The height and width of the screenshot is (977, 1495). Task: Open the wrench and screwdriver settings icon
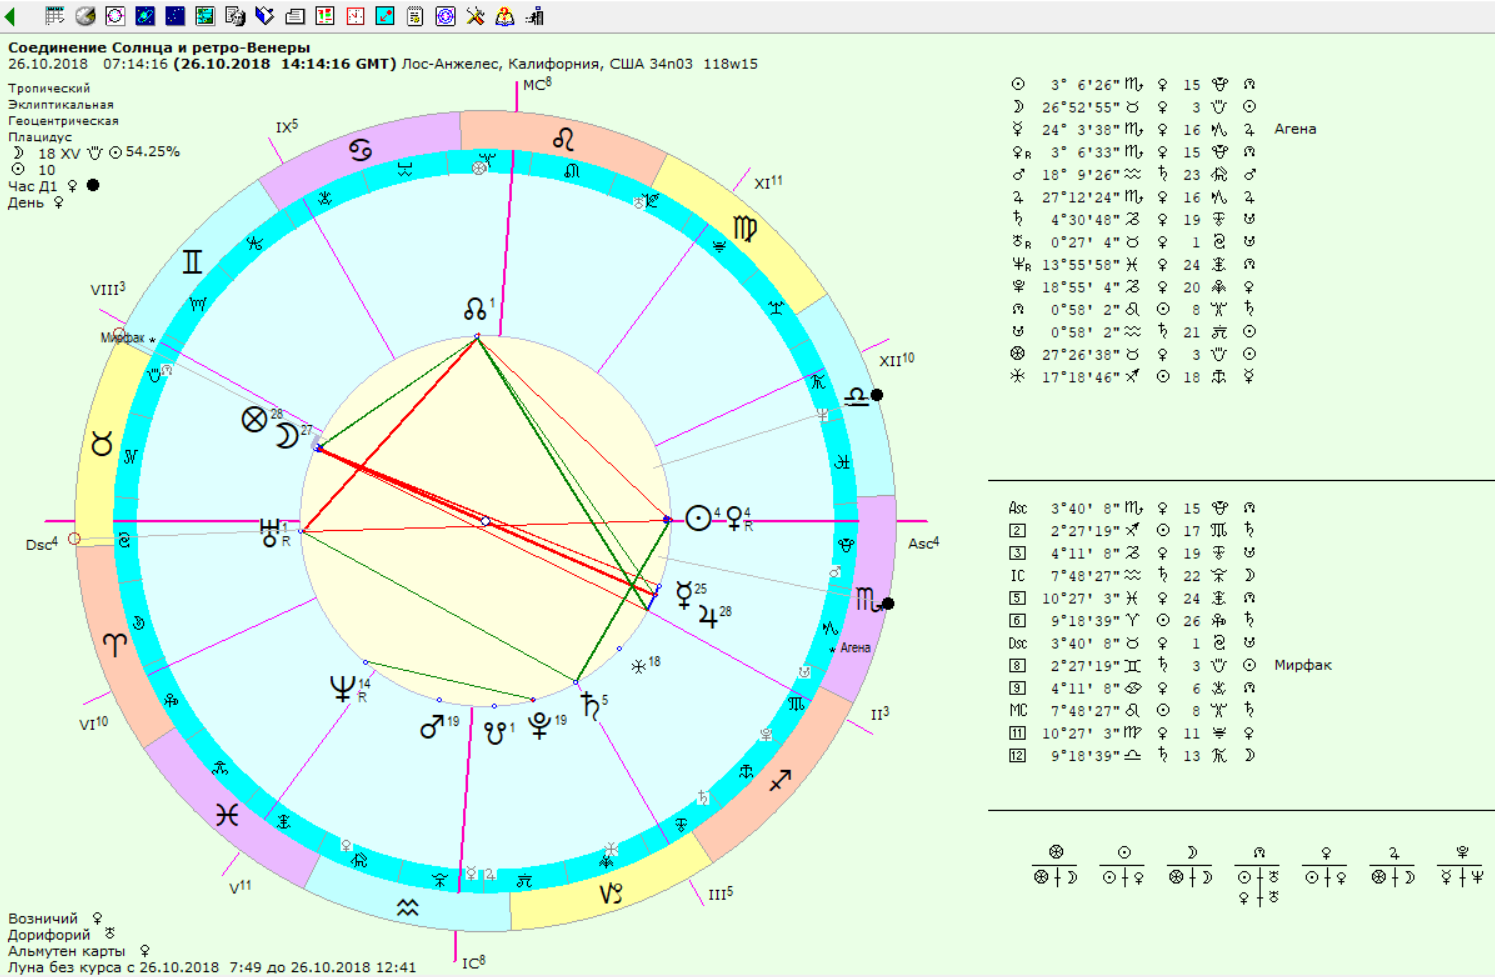pyautogui.click(x=475, y=16)
